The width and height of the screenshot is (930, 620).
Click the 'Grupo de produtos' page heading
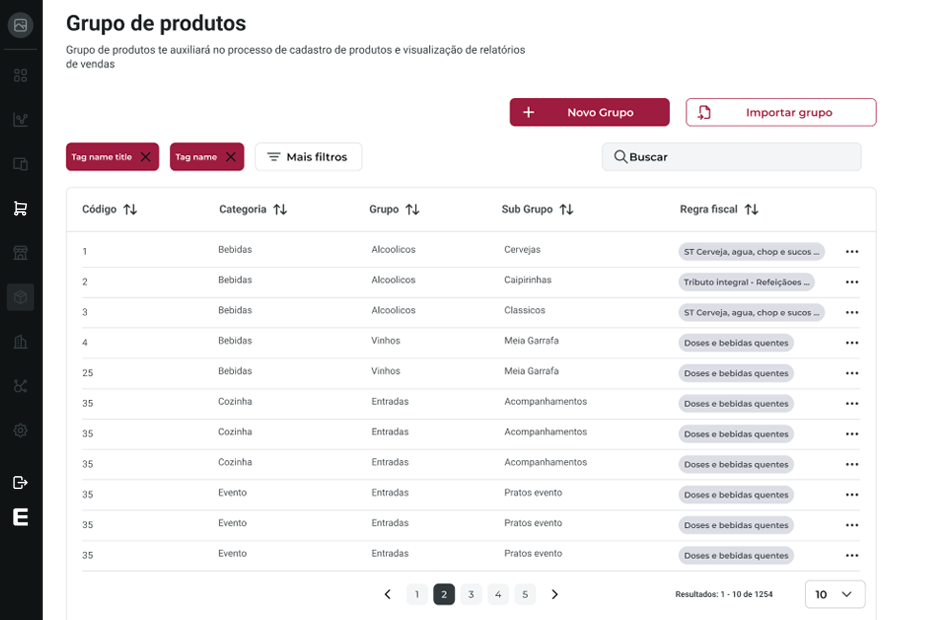[156, 23]
